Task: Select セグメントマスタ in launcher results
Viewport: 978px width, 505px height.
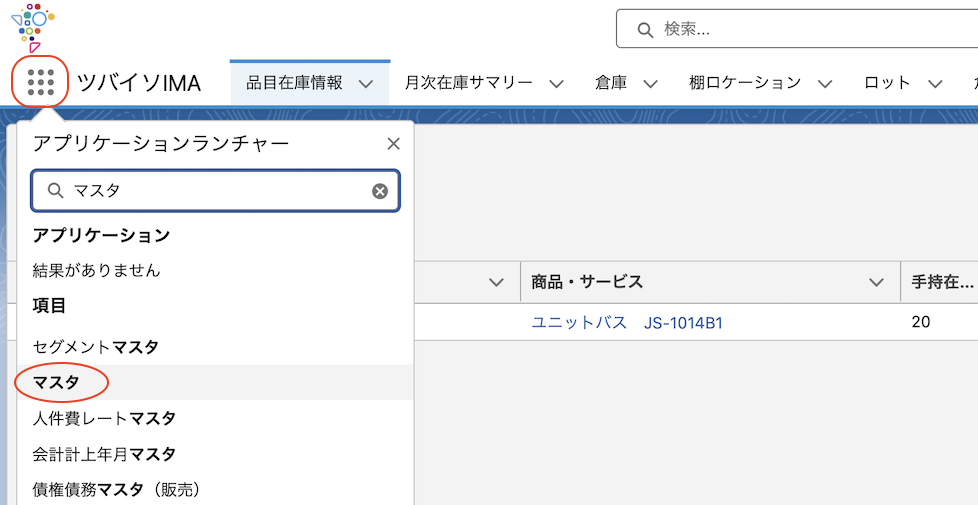Action: 215,347
